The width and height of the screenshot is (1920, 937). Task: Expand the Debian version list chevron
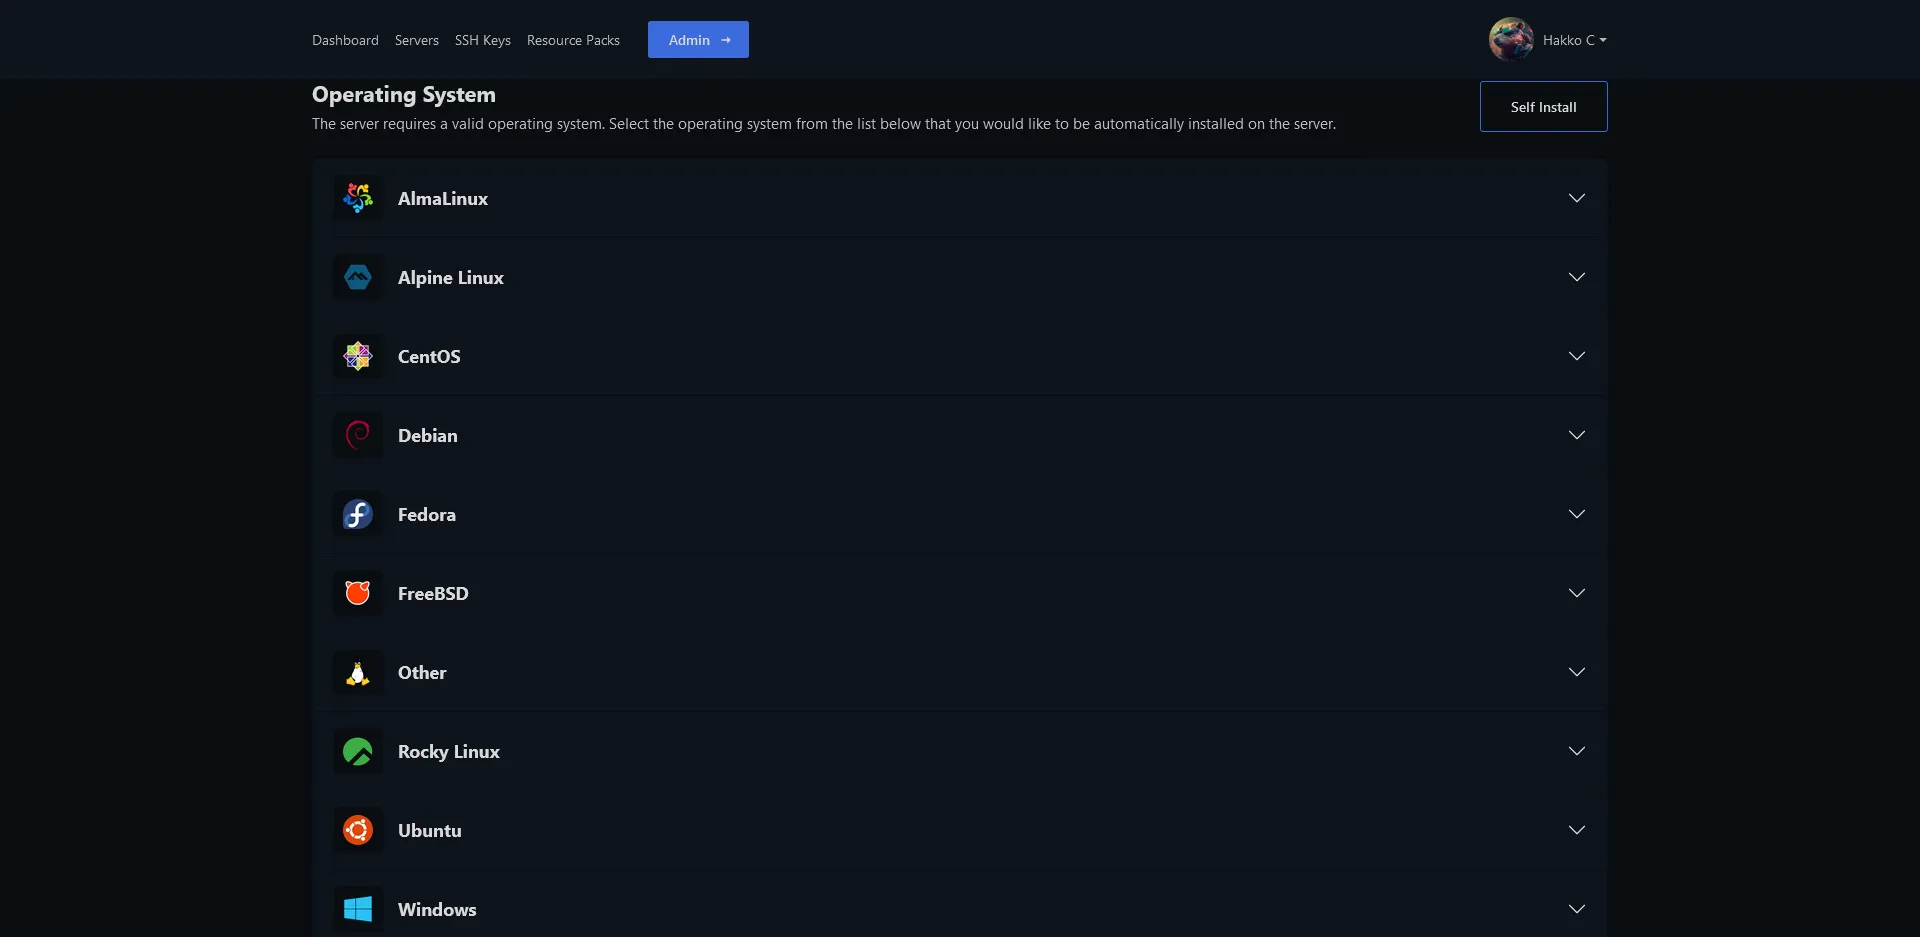tap(1576, 435)
